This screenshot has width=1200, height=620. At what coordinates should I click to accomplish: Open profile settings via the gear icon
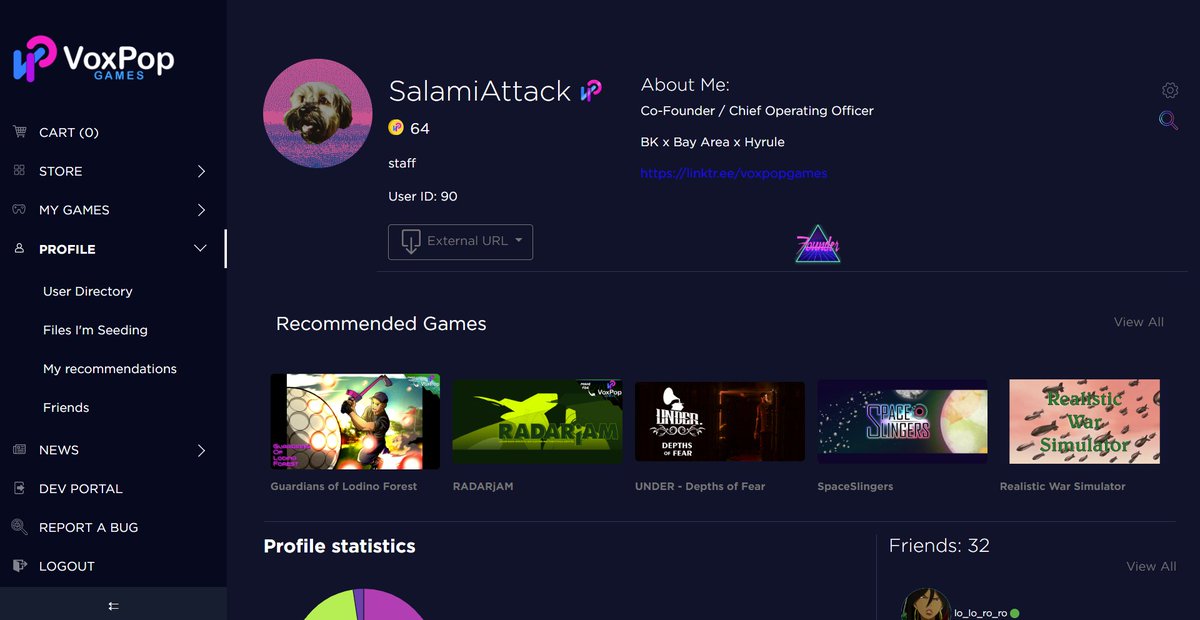point(1169,90)
